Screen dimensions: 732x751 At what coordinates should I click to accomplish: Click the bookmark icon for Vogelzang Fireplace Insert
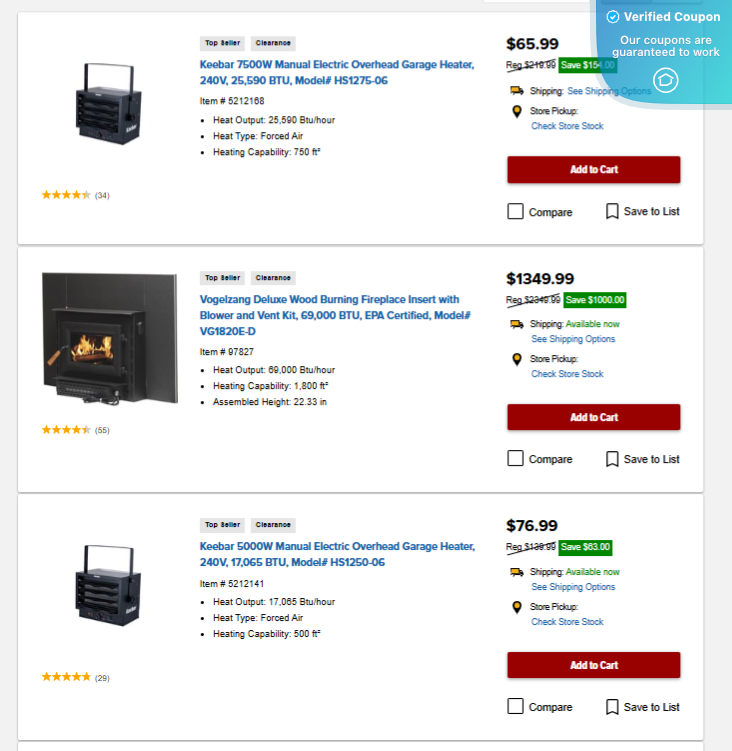point(612,459)
